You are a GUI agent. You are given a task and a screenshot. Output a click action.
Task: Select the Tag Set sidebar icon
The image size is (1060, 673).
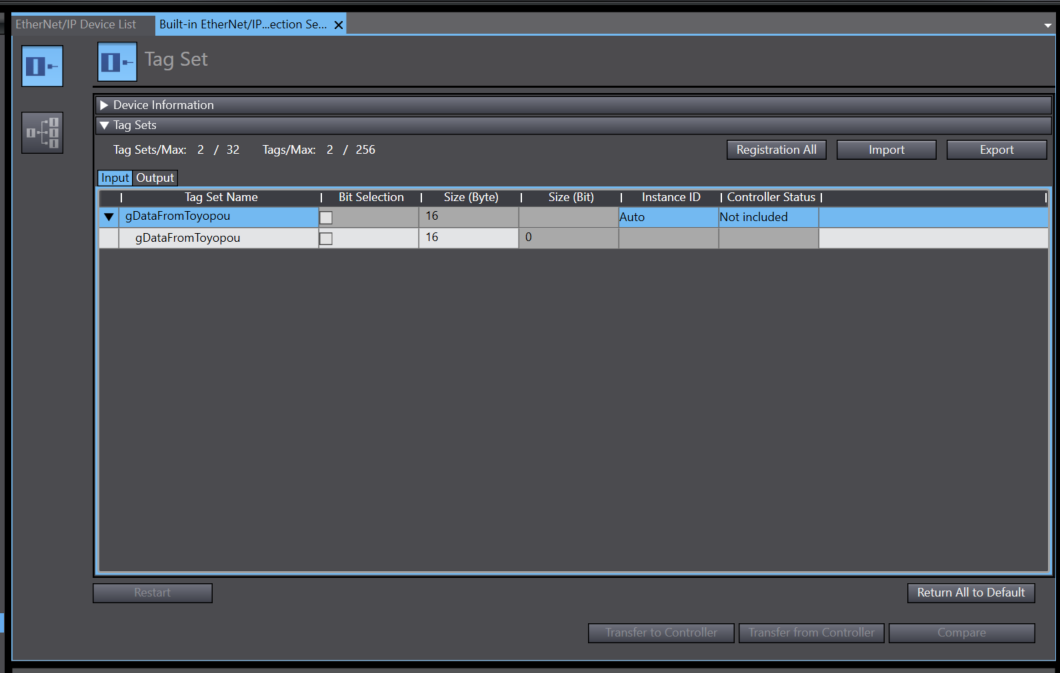[42, 66]
